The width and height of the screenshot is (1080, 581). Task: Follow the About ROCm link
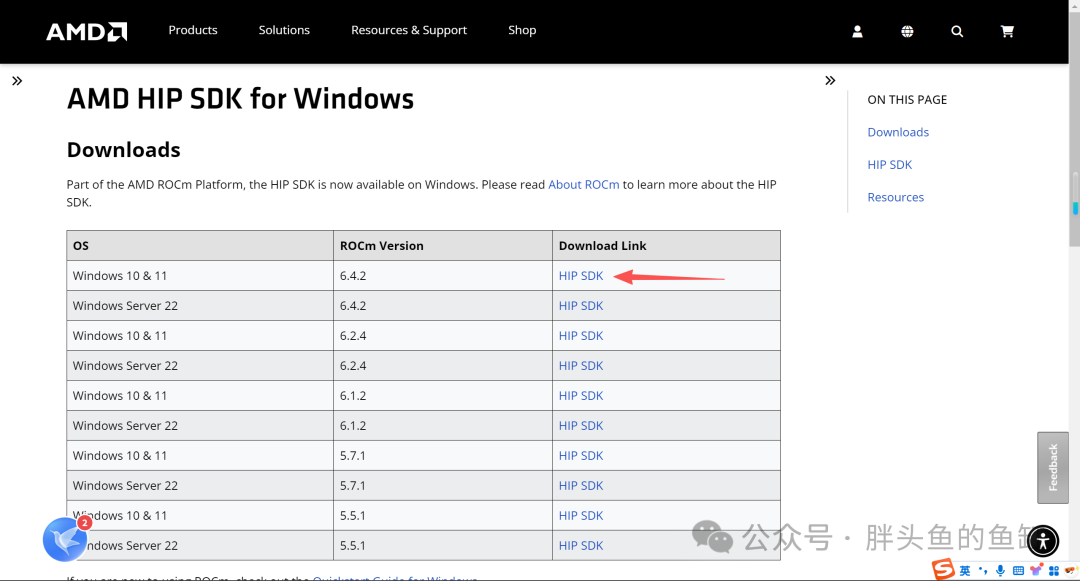583,184
